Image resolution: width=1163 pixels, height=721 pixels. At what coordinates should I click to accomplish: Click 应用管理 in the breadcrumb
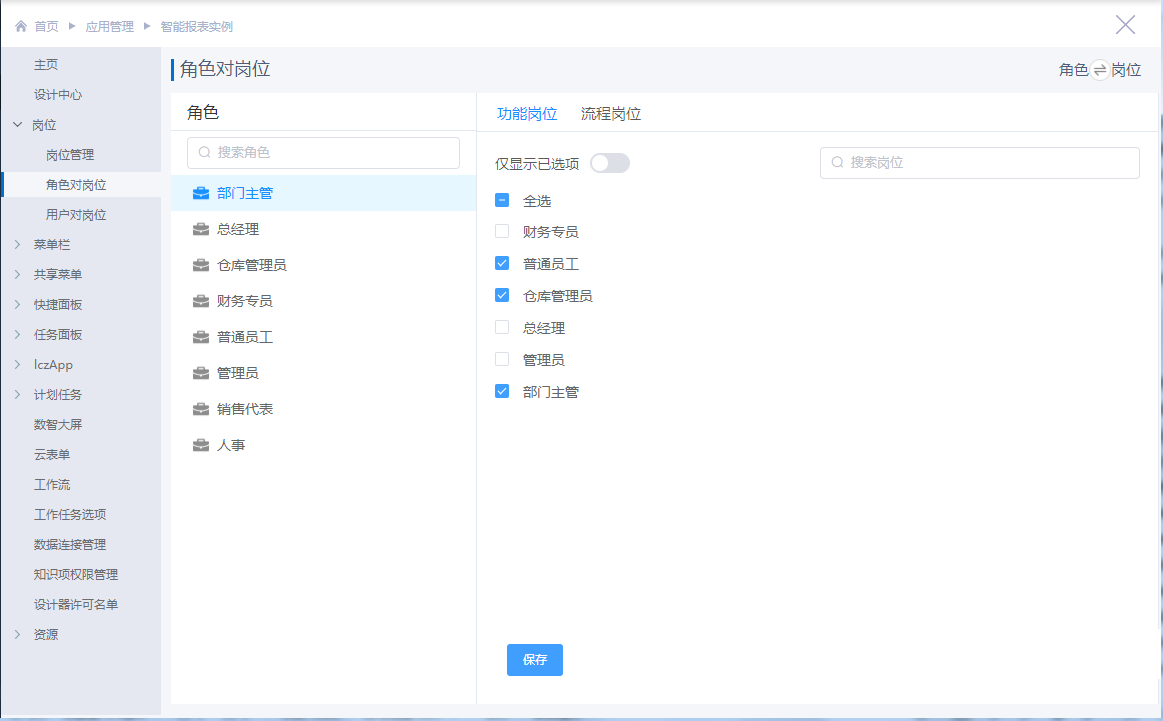tap(109, 27)
